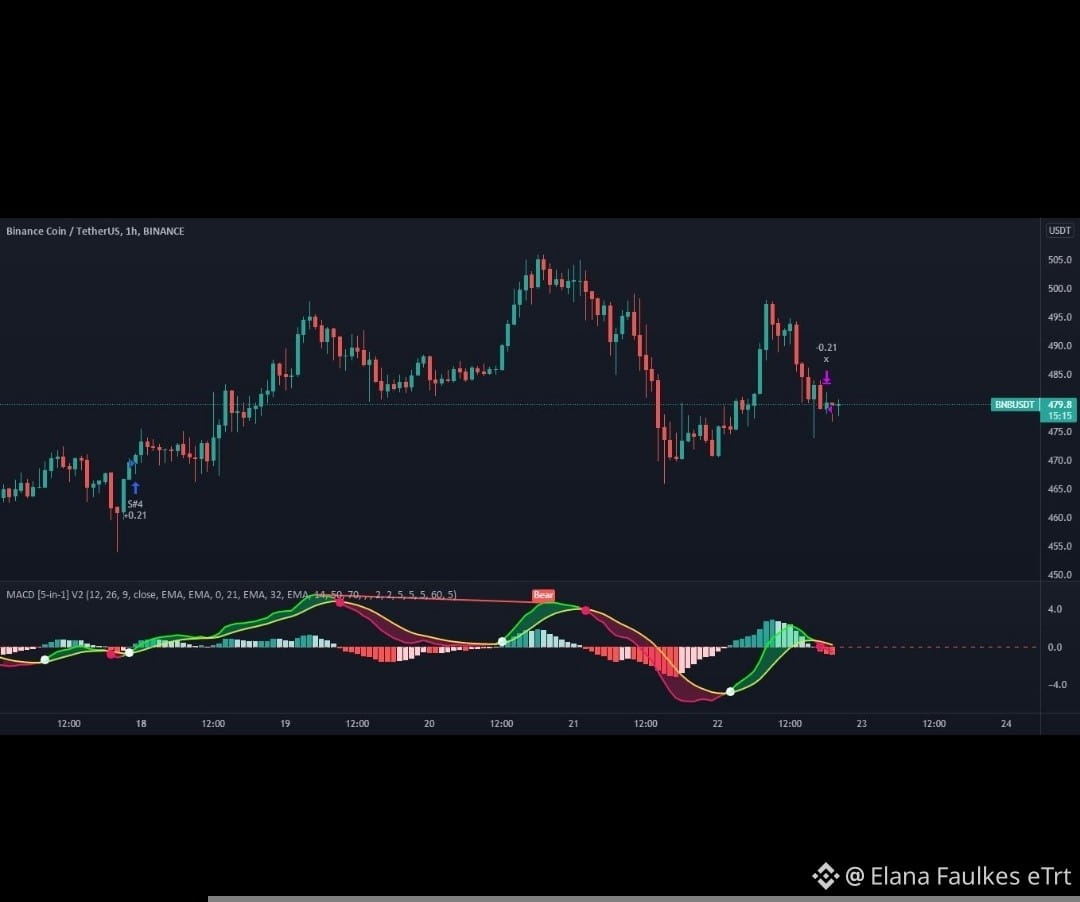Click the 450.0 price axis label
Viewport: 1080px width, 902px height.
tap(1059, 574)
